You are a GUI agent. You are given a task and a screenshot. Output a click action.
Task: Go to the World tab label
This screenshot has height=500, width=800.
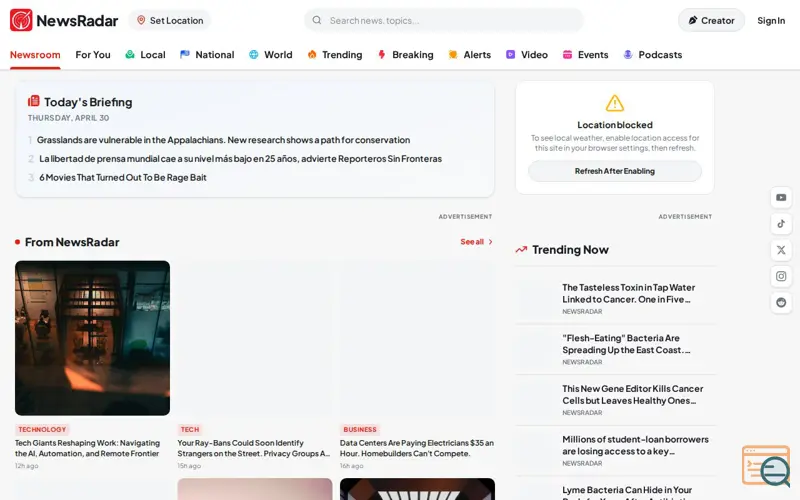(x=278, y=55)
